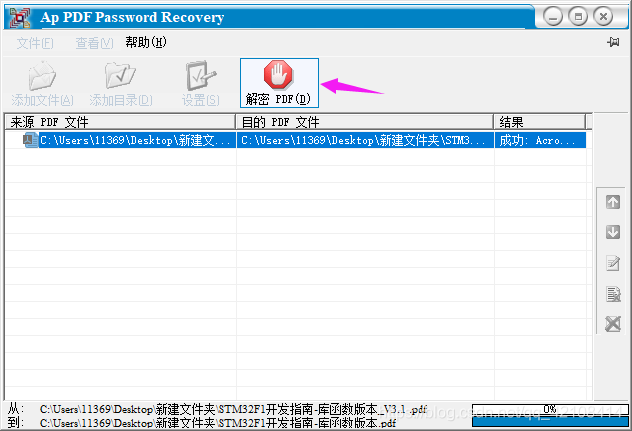Click the 成功 result cell
The width and height of the screenshot is (632, 431).
click(x=540, y=140)
